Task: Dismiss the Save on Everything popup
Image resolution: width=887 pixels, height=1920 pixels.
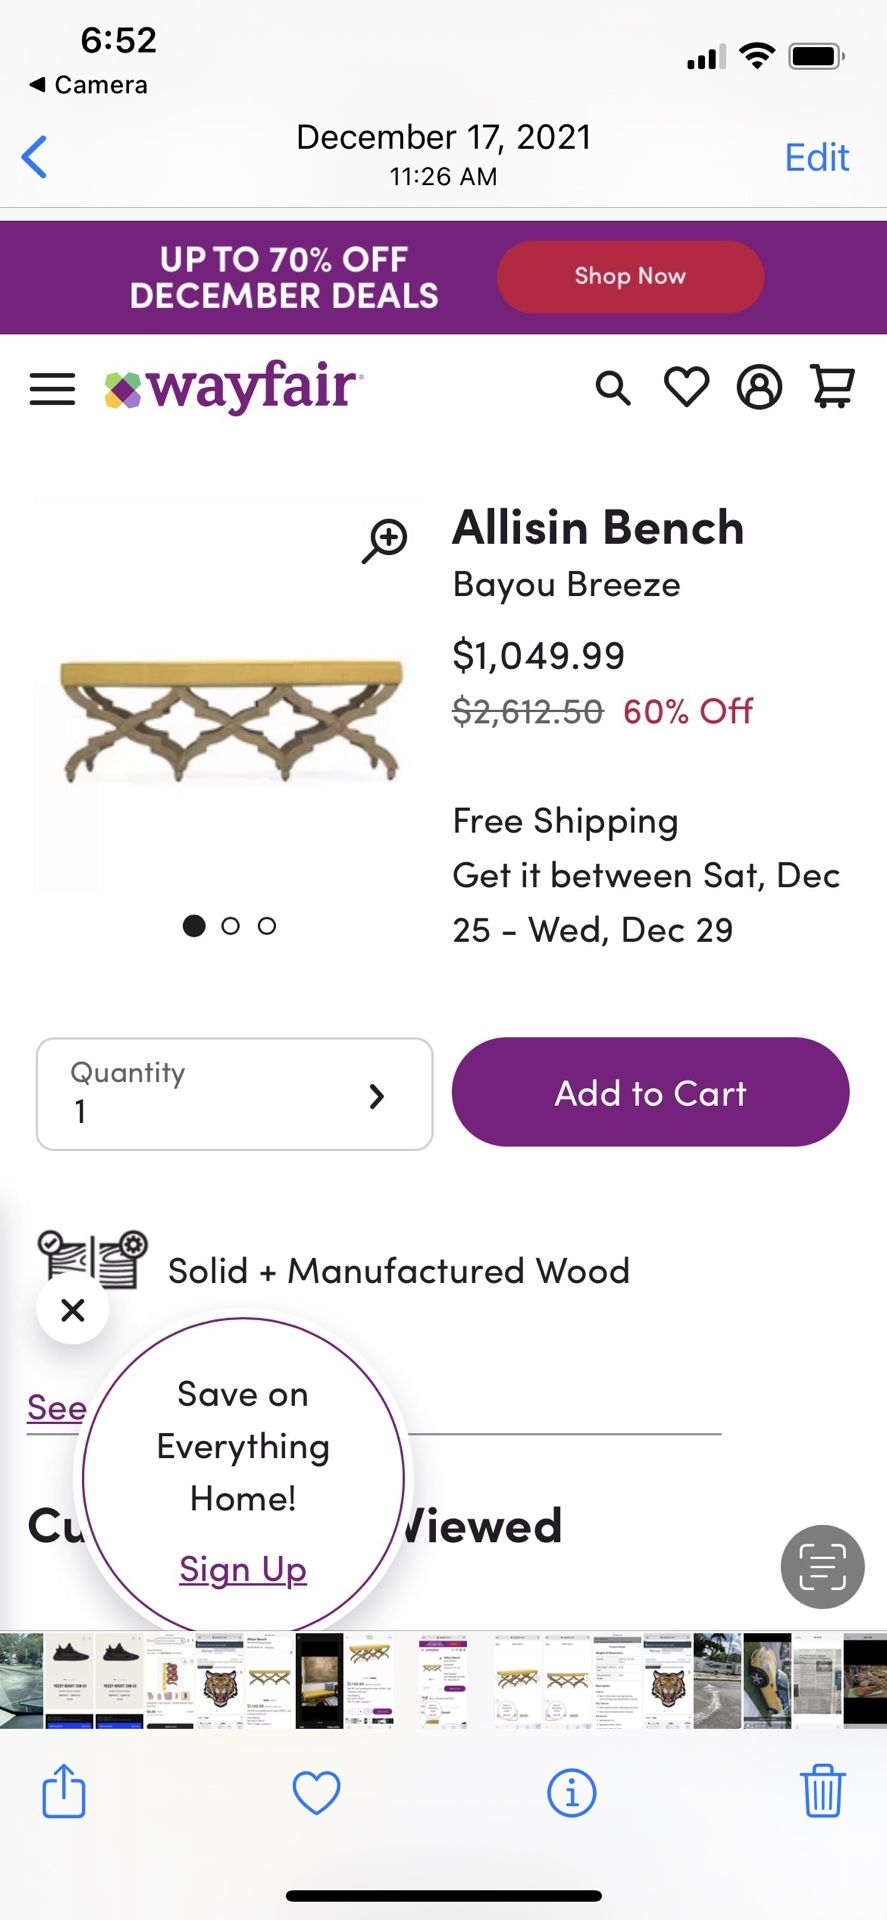Action: click(73, 1310)
